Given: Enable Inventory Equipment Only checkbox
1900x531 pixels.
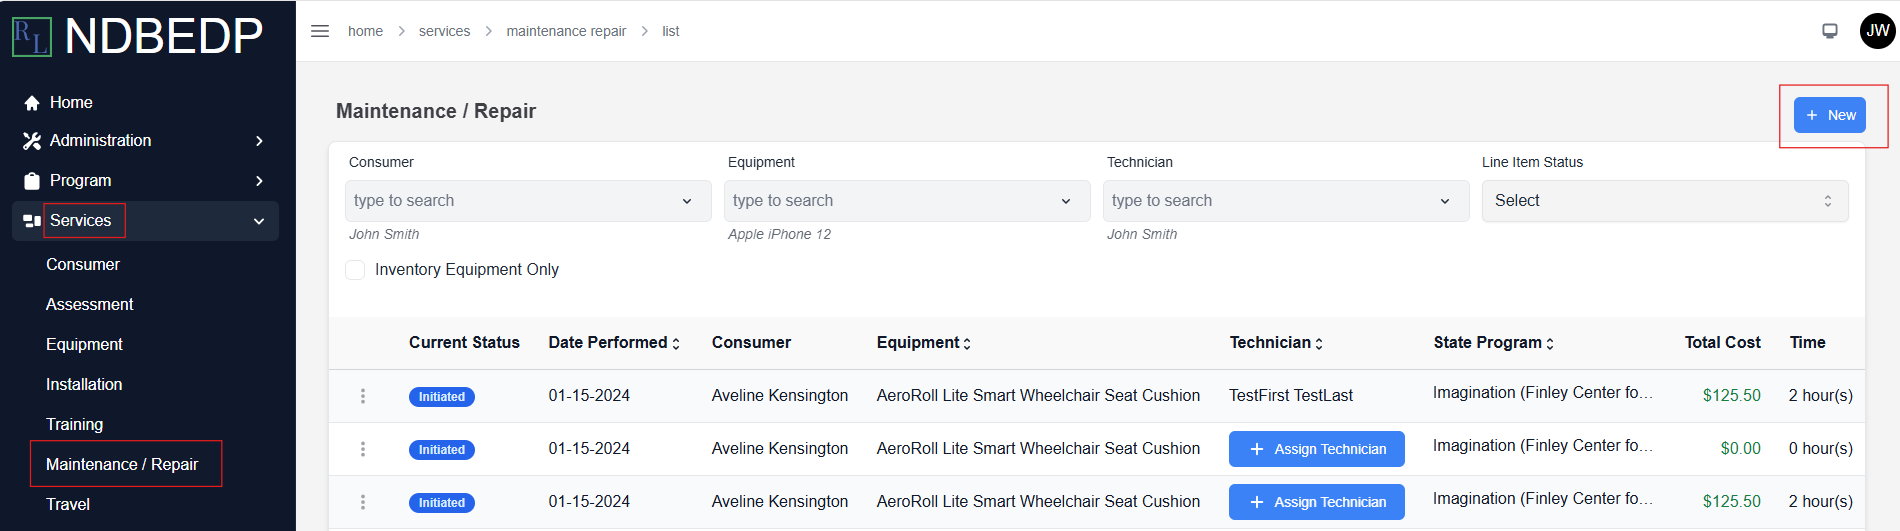Looking at the screenshot, I should (x=355, y=270).
